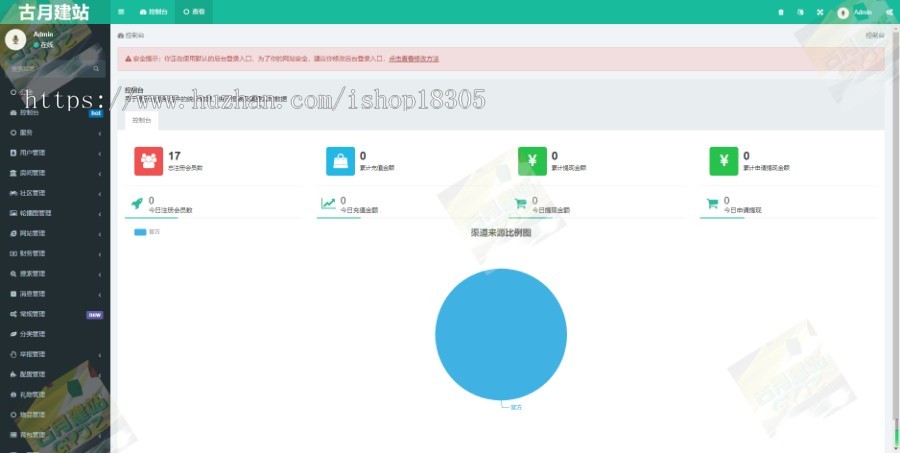
Task: Expand the 网站管理 sidebar menu
Action: point(55,233)
